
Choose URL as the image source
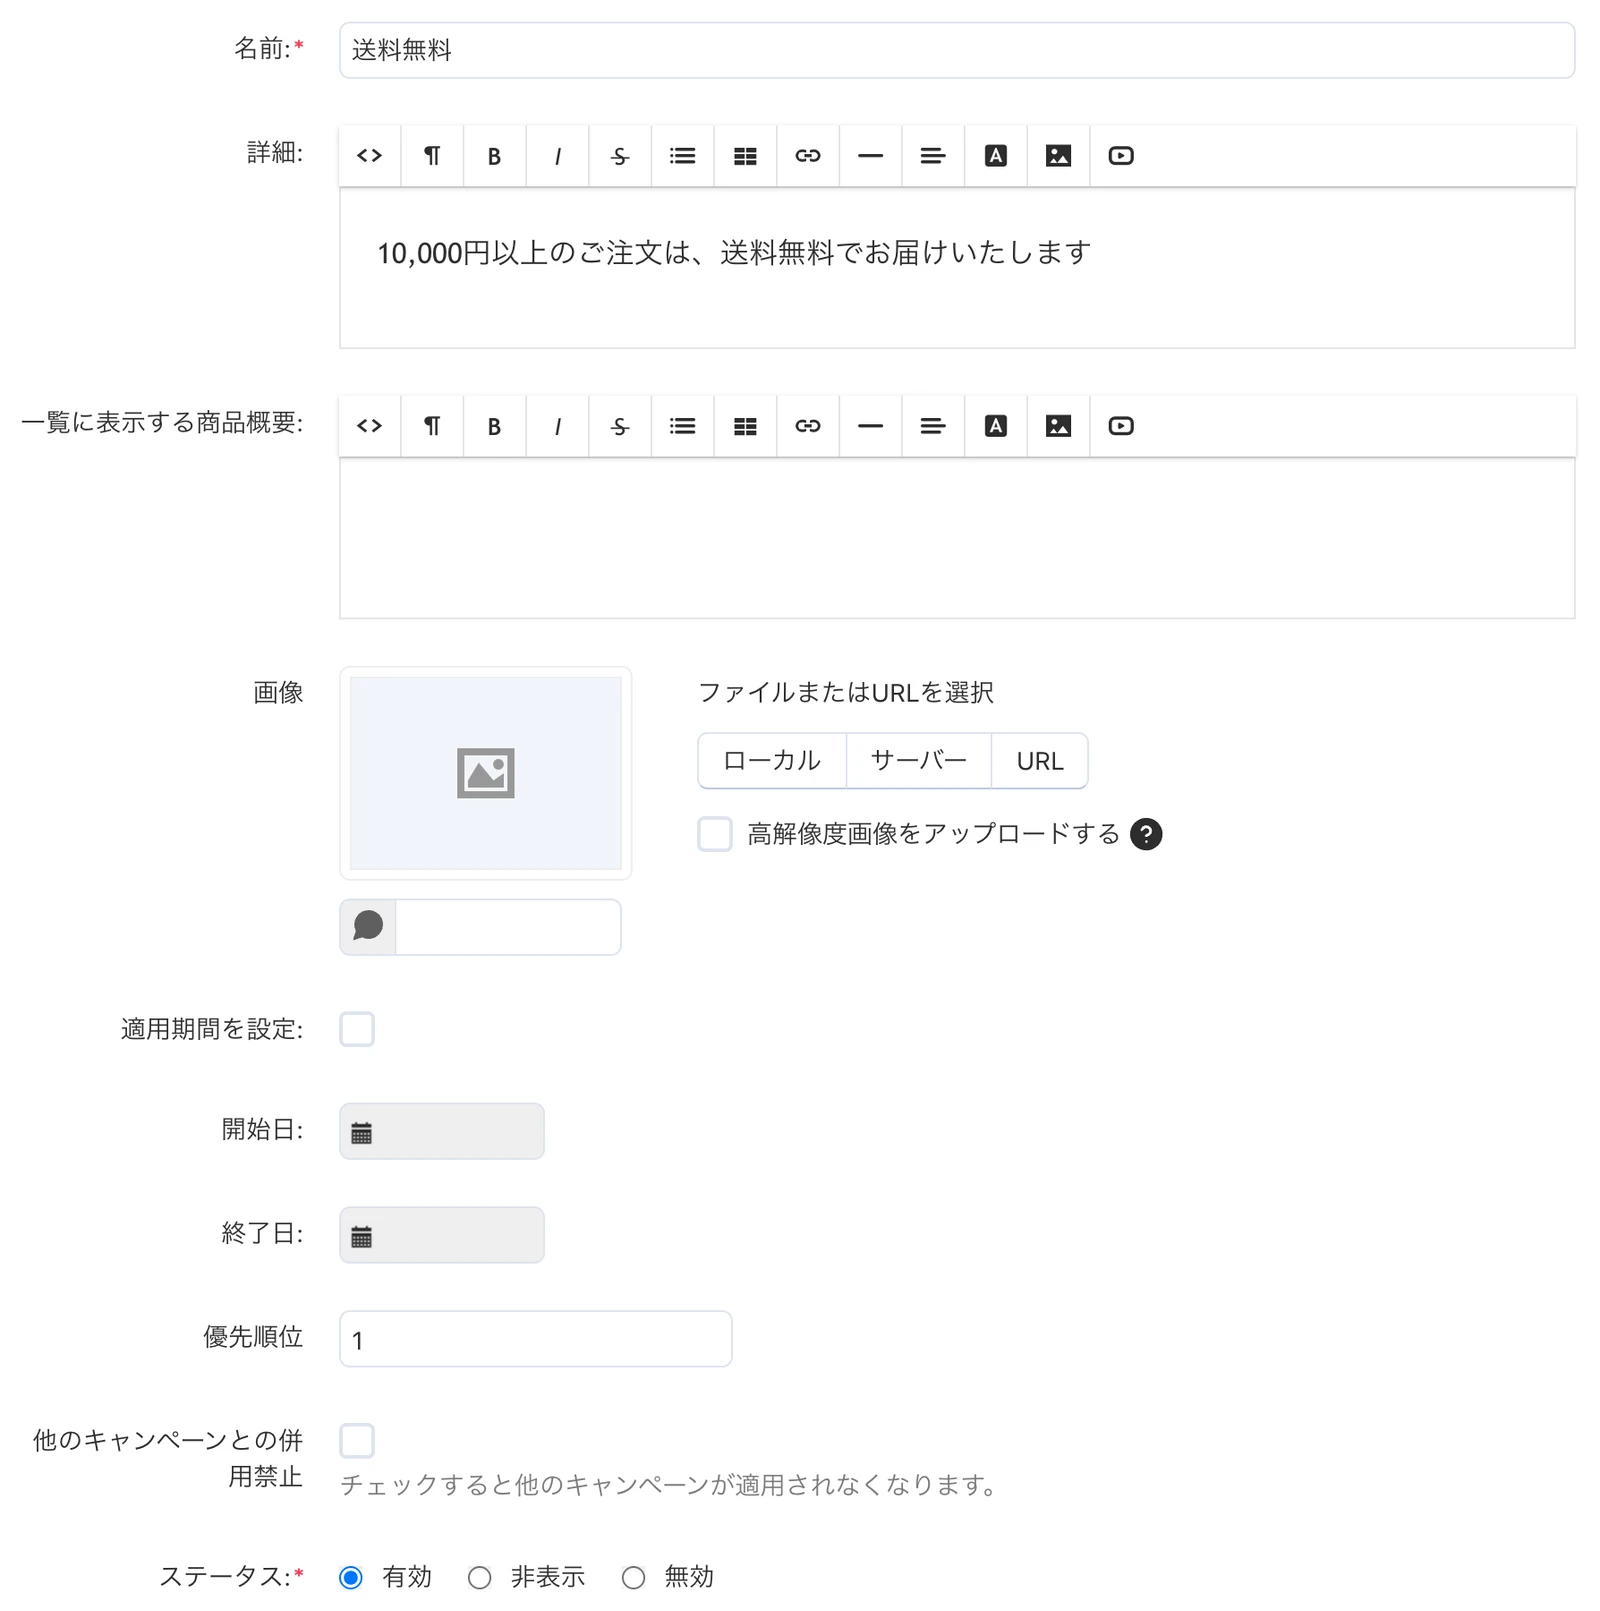(1040, 761)
